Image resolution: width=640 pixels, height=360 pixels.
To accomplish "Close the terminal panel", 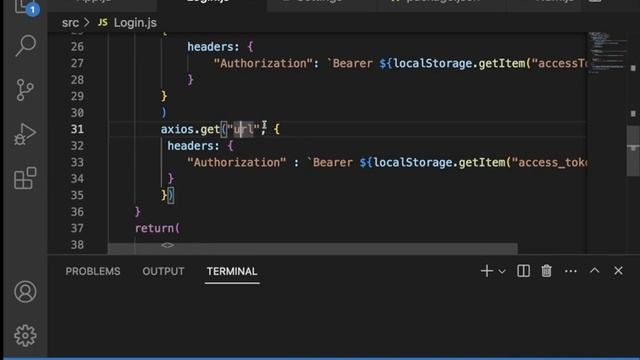I will [618, 271].
